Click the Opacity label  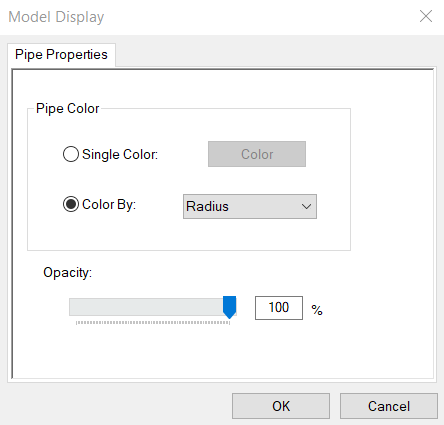(x=68, y=273)
